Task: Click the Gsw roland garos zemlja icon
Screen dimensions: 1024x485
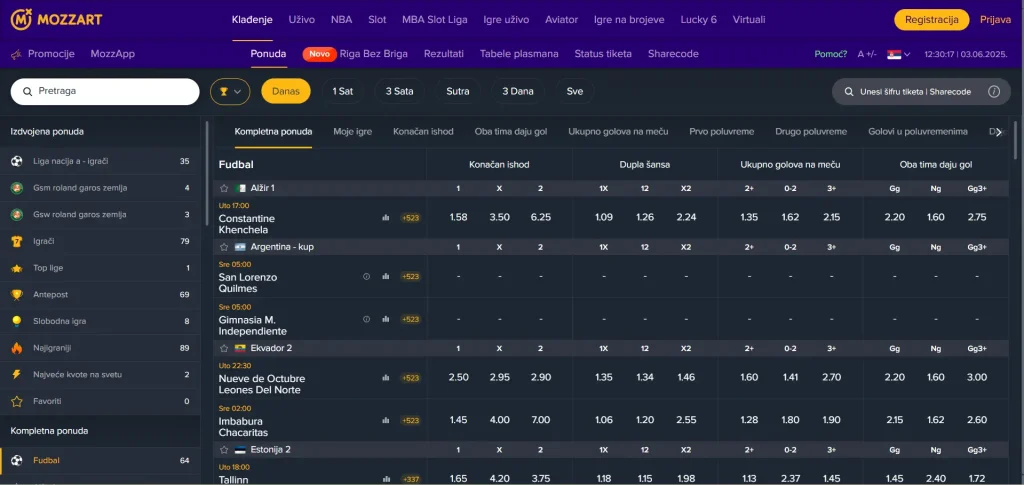Action: 17,215
